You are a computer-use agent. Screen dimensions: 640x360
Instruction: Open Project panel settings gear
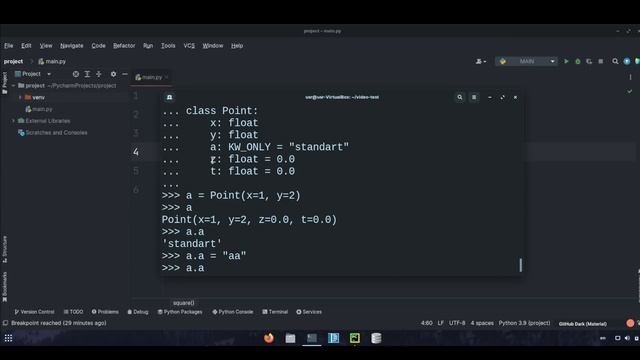click(113, 74)
